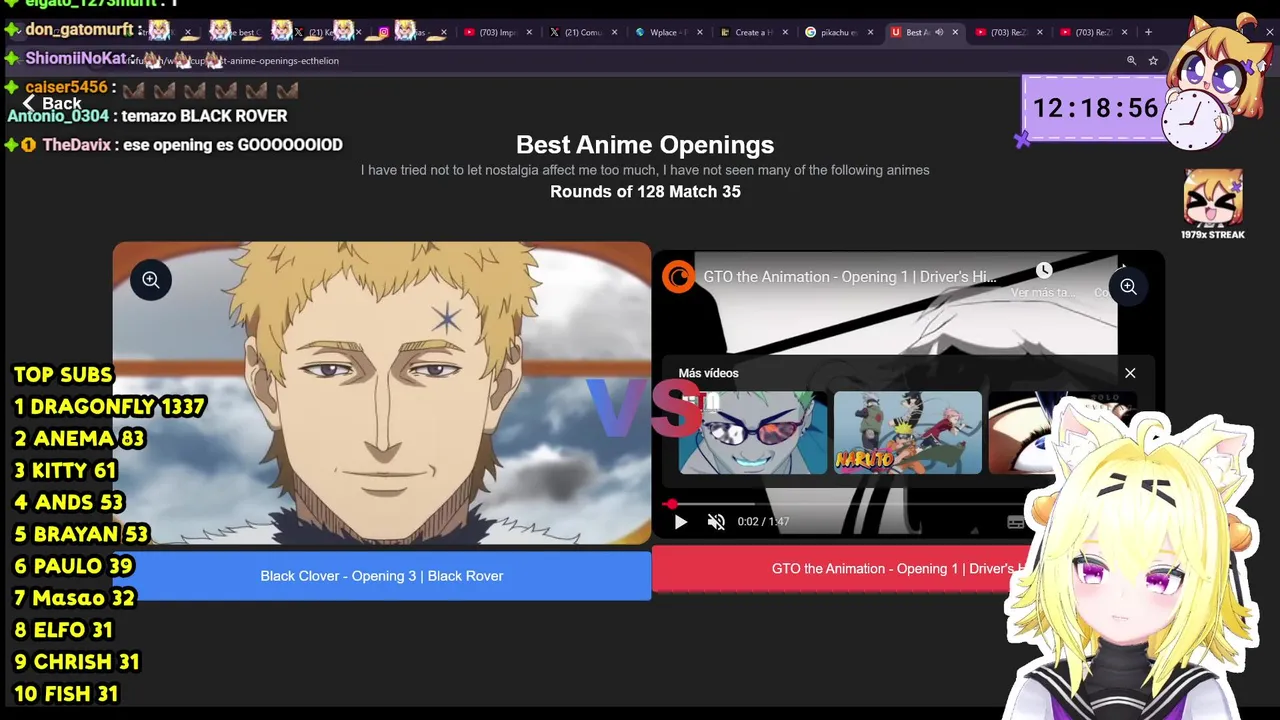Click the 3 KITTY 61 top sub entry
Screen dimensions: 1280x720
pyautogui.click(x=65, y=471)
